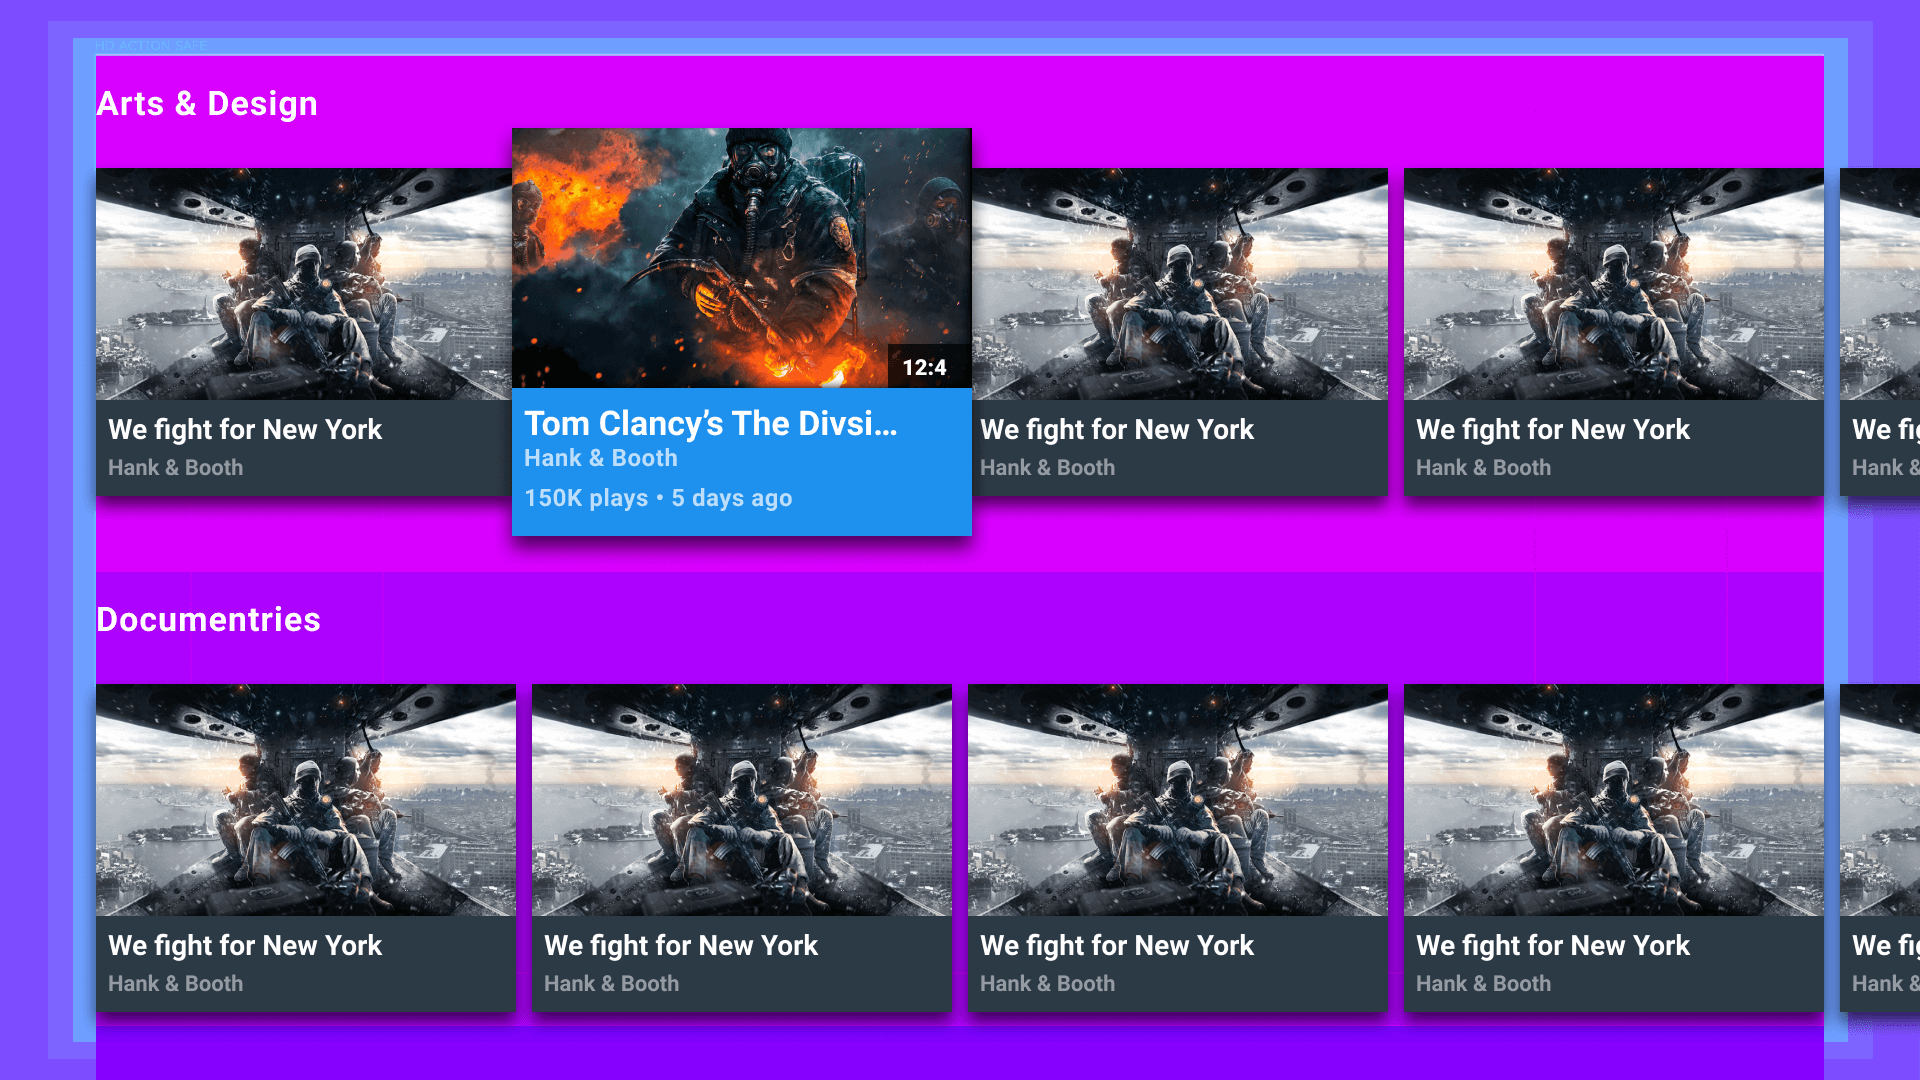Open the first card in the Documentries row
Viewport: 1920px width, 1080px height.
(306, 848)
